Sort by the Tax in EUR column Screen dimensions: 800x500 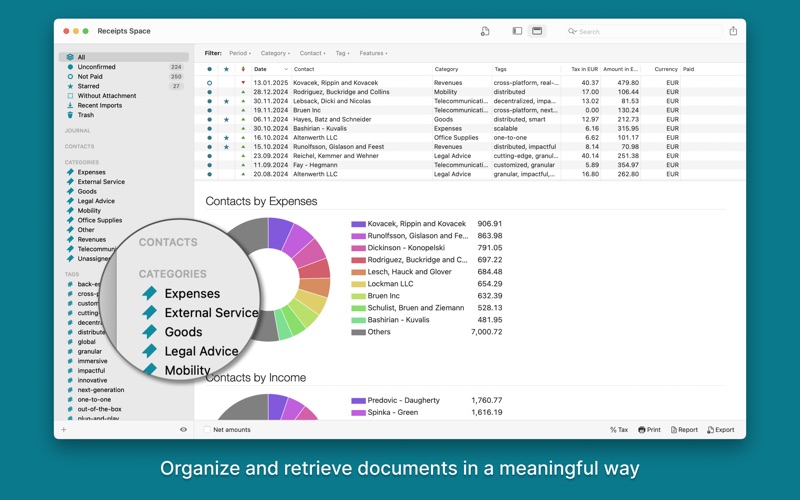tap(581, 69)
